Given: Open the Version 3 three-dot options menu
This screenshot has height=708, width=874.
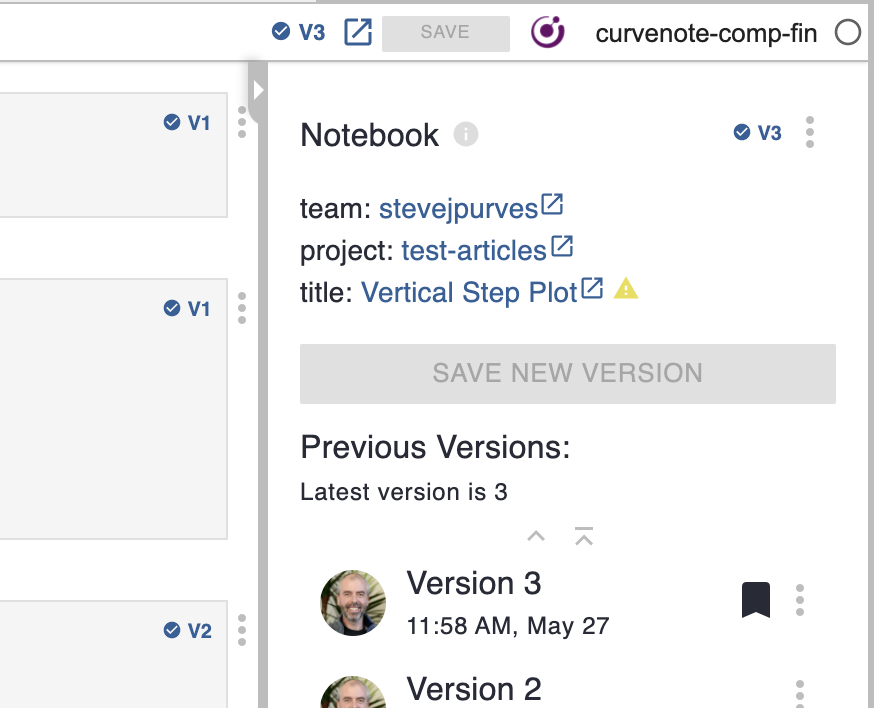Looking at the screenshot, I should click(800, 600).
